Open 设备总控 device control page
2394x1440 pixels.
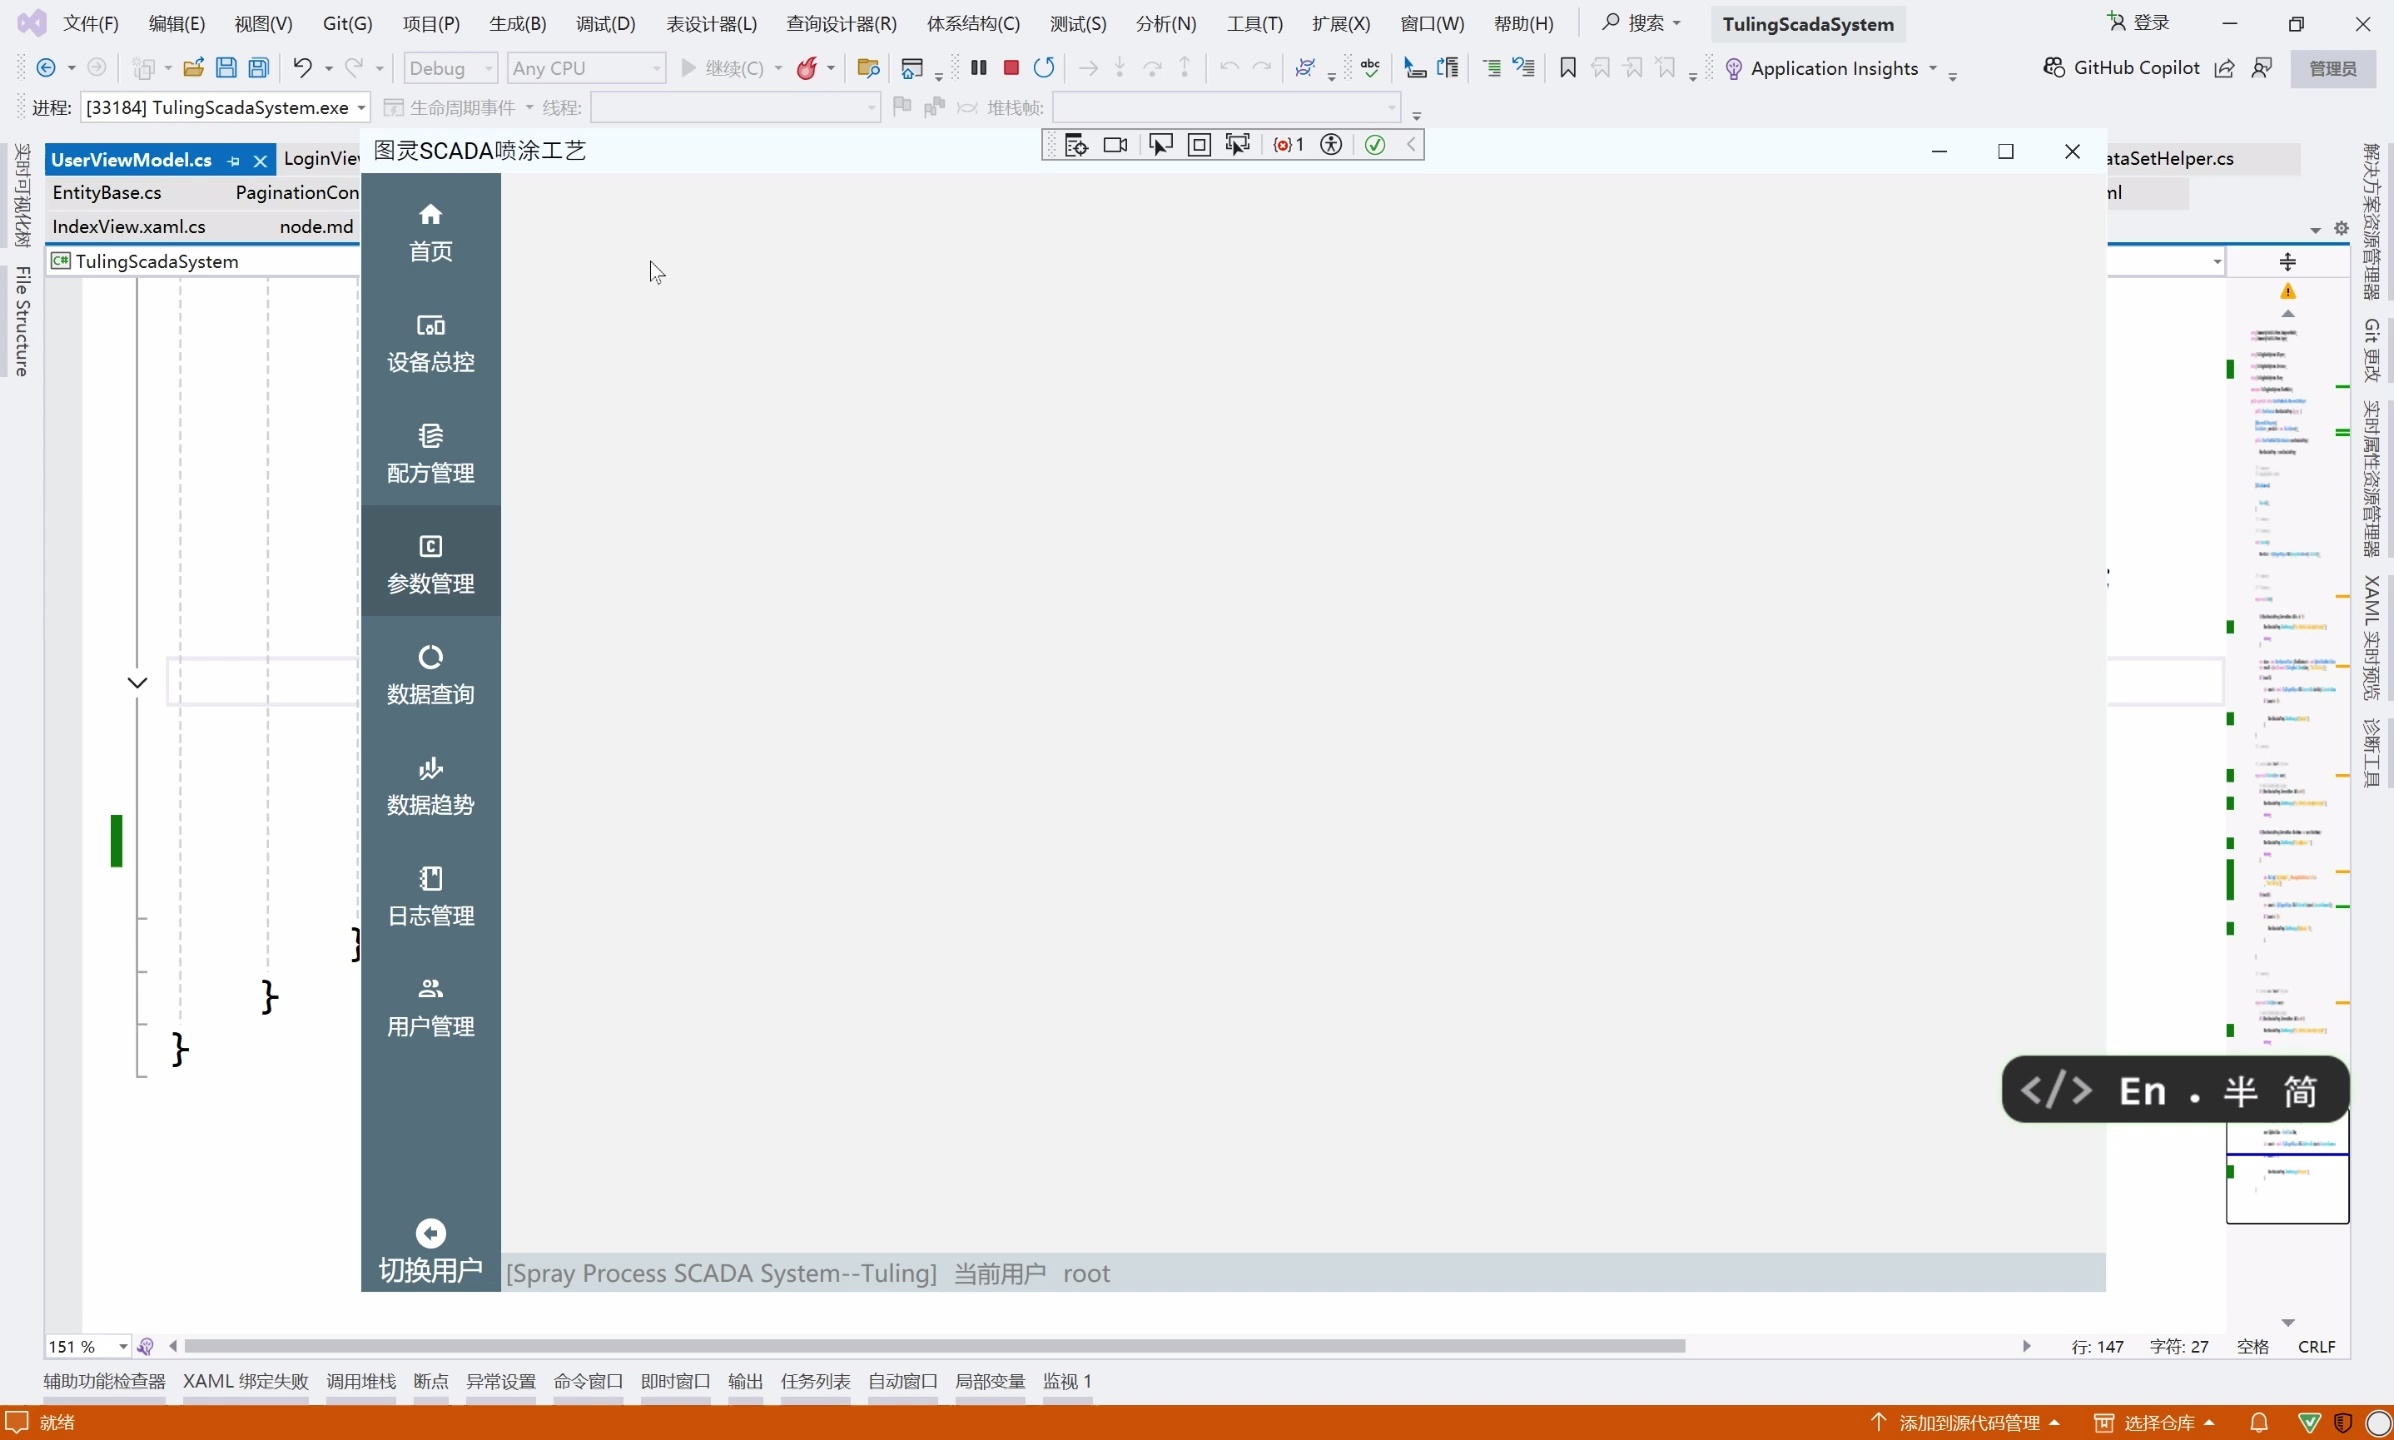coord(431,343)
